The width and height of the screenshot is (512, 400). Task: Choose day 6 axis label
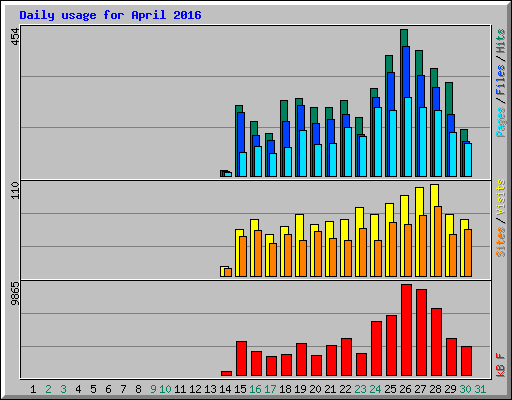108,389
